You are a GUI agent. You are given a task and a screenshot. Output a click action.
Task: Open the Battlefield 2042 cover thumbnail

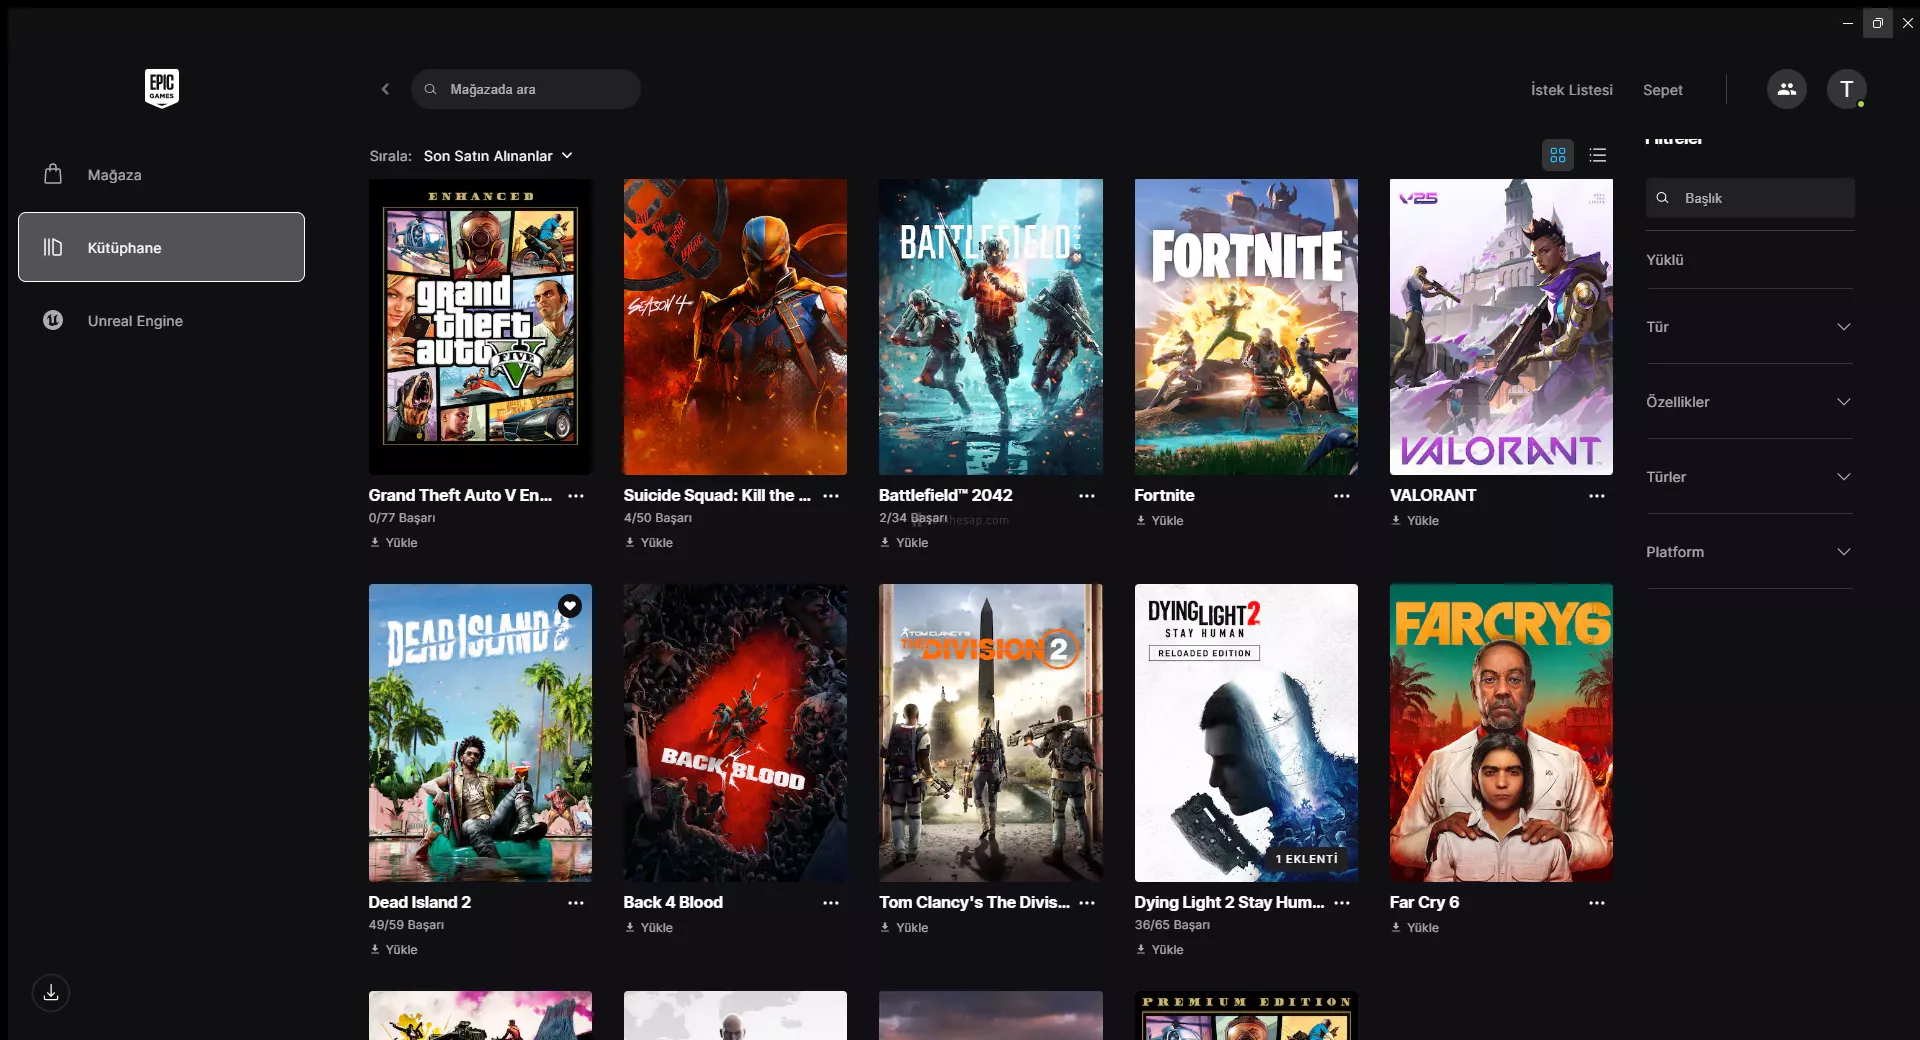pyautogui.click(x=990, y=327)
